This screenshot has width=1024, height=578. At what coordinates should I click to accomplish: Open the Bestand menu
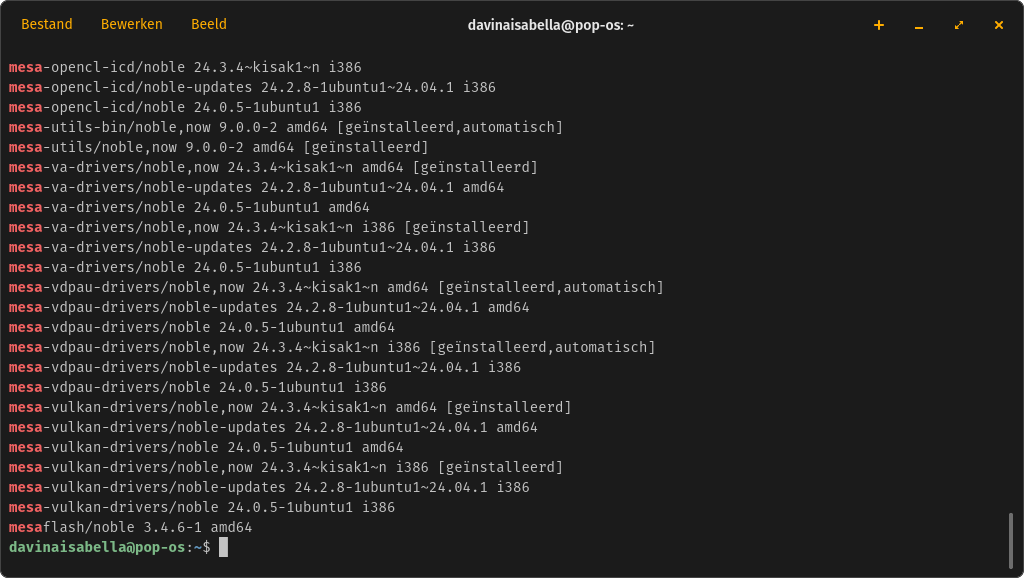[x=46, y=24]
